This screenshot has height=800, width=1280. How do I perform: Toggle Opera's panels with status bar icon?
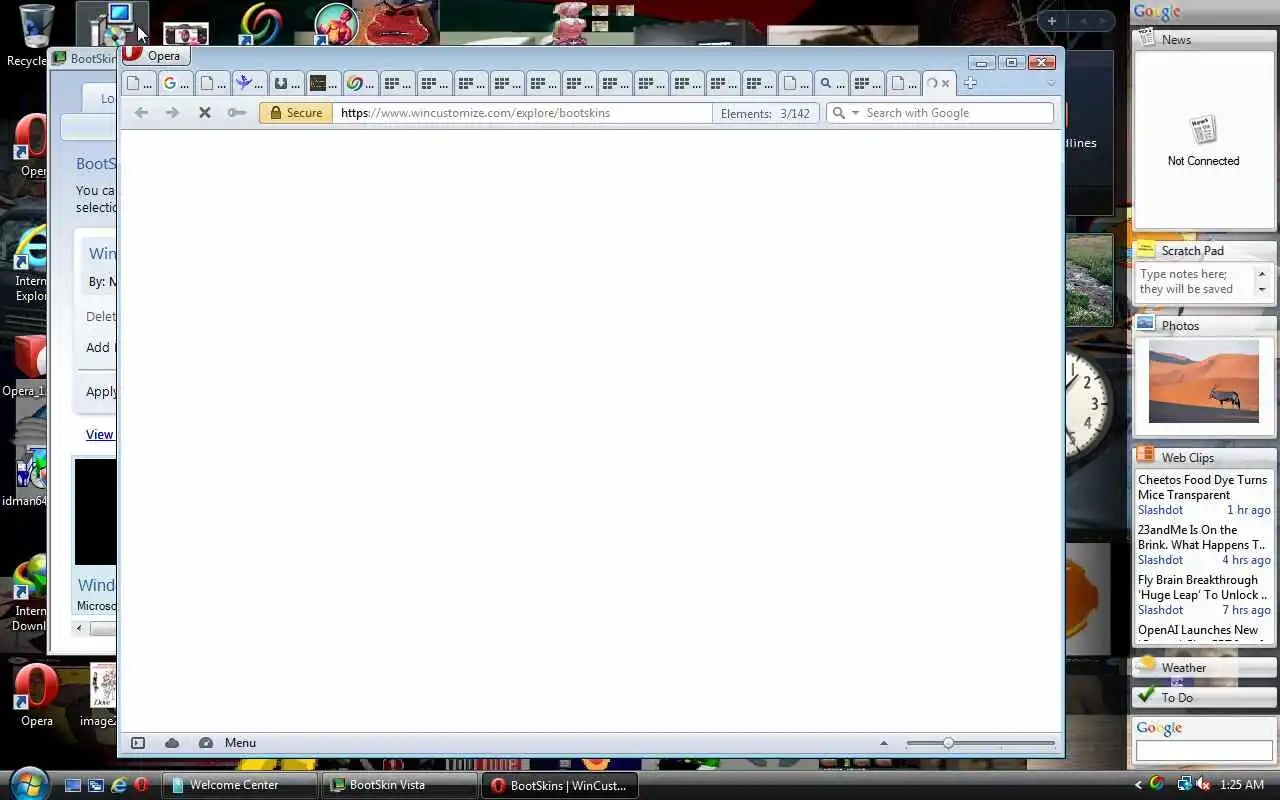coord(138,743)
